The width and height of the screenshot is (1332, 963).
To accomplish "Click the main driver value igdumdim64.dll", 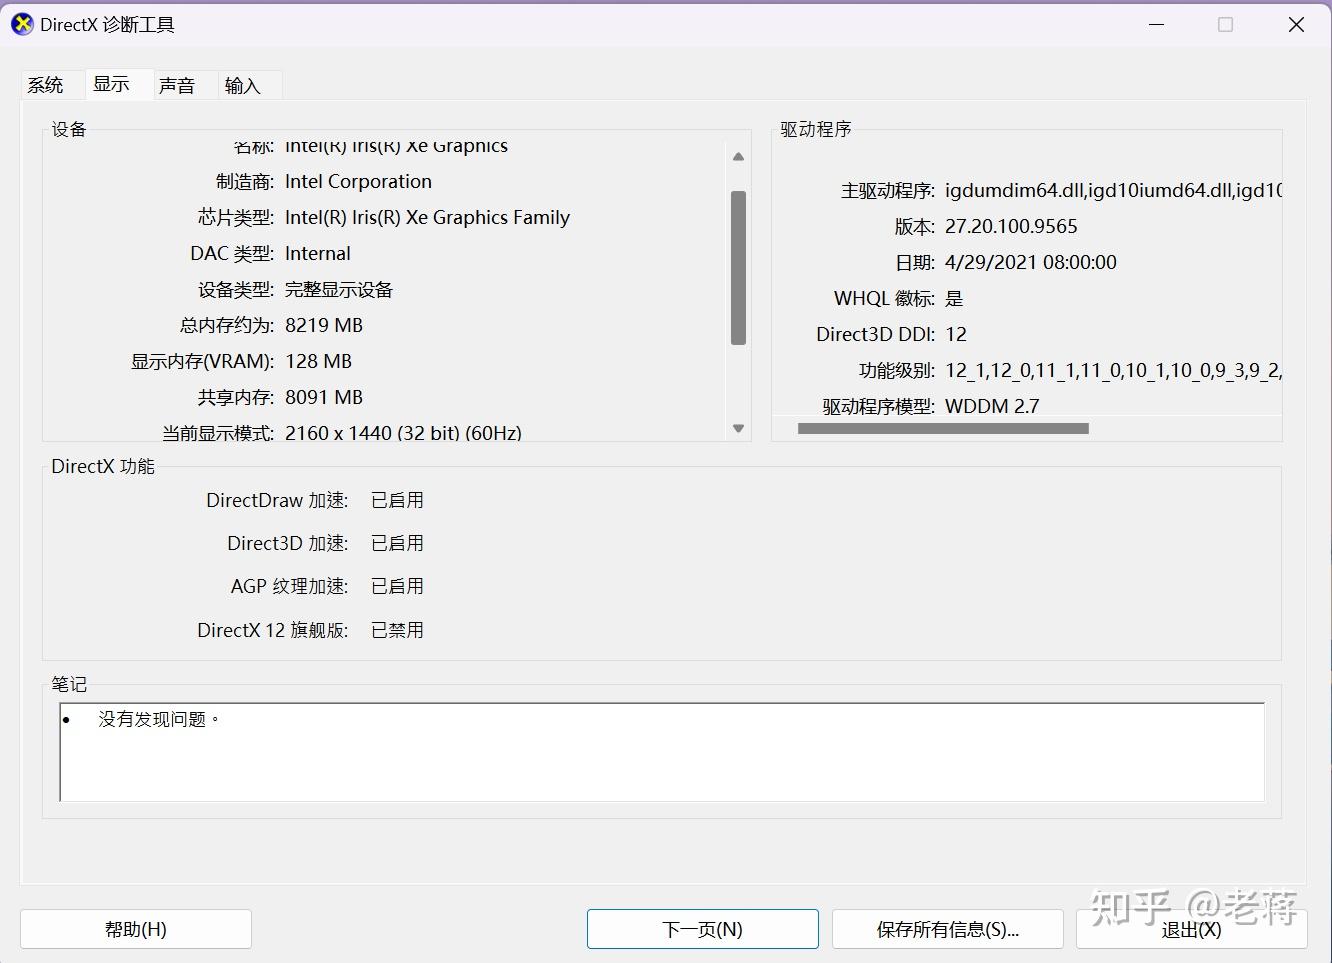I will click(1113, 190).
